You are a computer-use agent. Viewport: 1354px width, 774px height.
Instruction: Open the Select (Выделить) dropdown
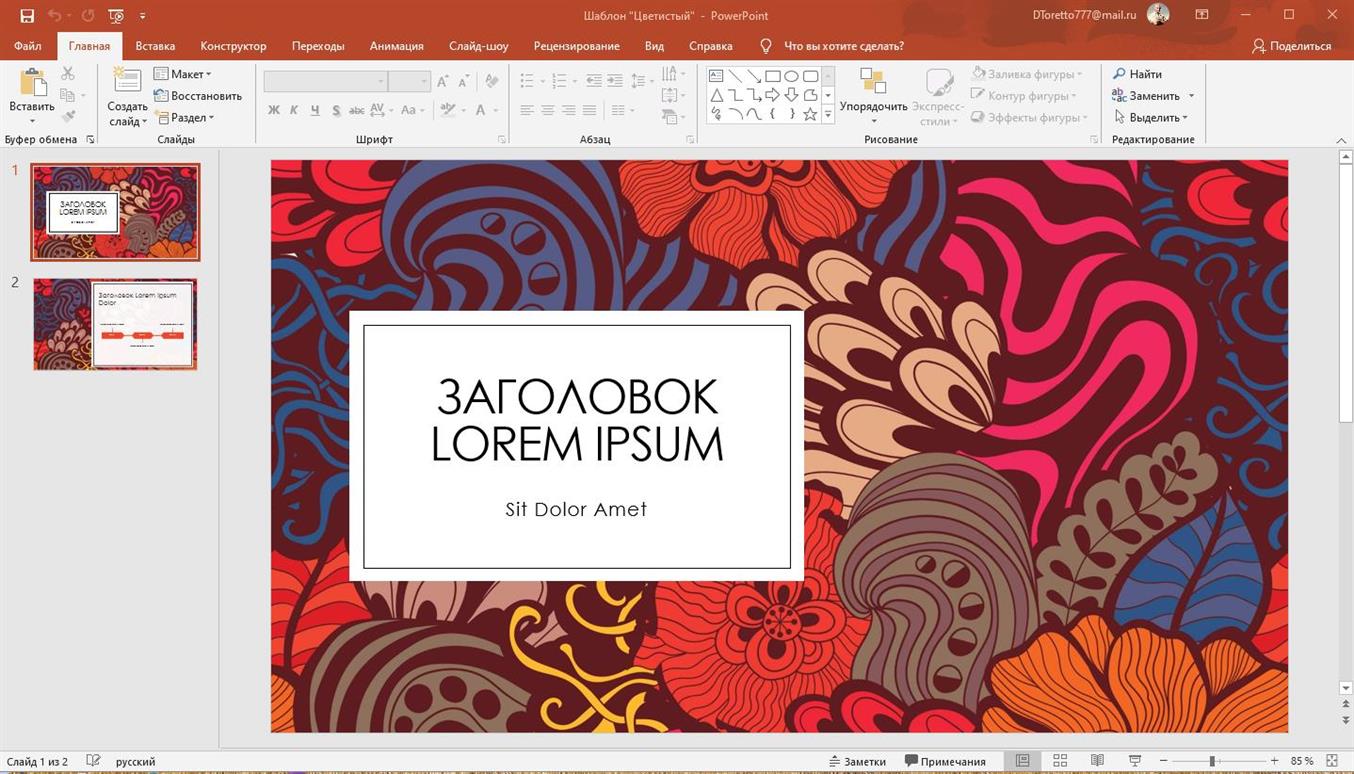[x=1150, y=117]
